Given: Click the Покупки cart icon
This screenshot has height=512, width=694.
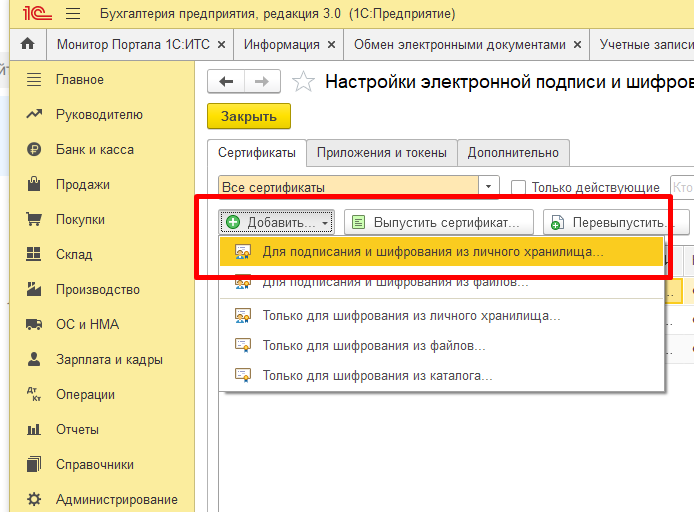Looking at the screenshot, I should (x=34, y=219).
